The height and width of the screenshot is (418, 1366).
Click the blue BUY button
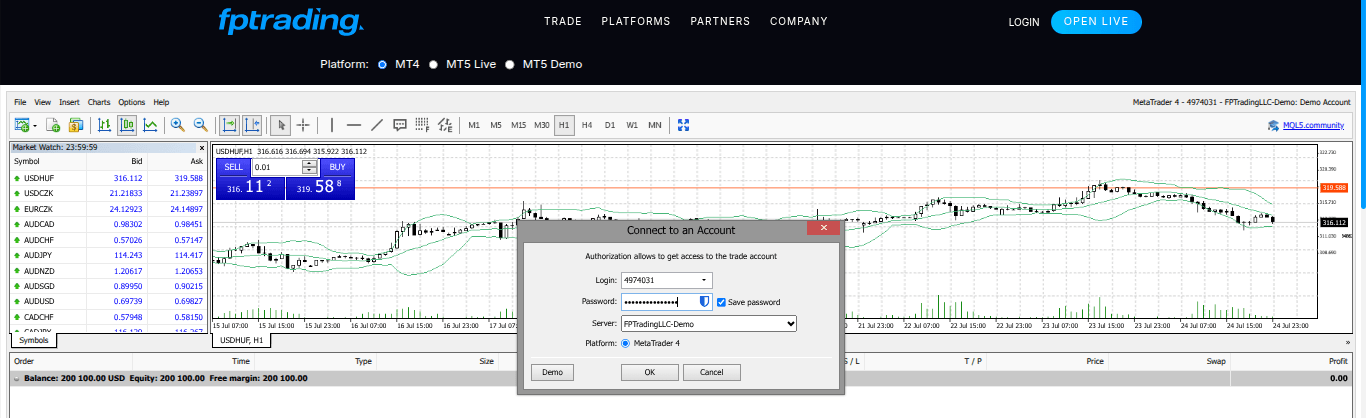click(337, 167)
